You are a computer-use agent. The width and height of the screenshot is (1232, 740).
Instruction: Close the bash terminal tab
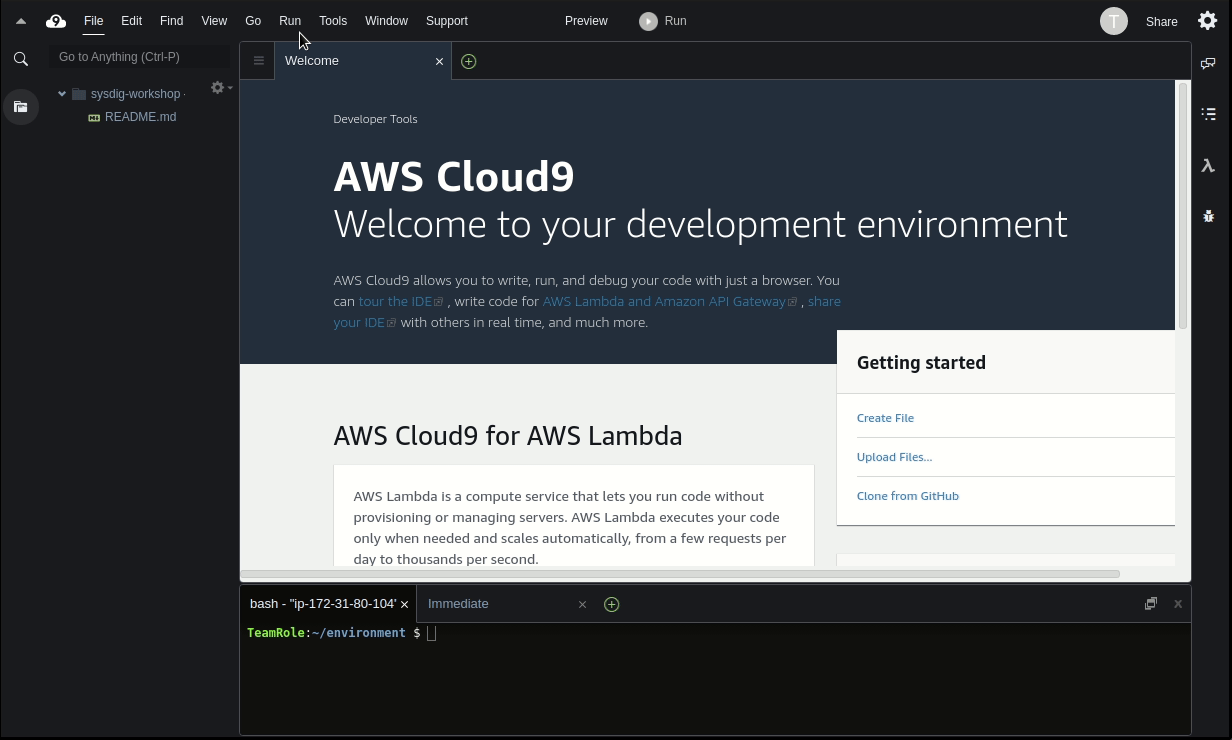404,605
